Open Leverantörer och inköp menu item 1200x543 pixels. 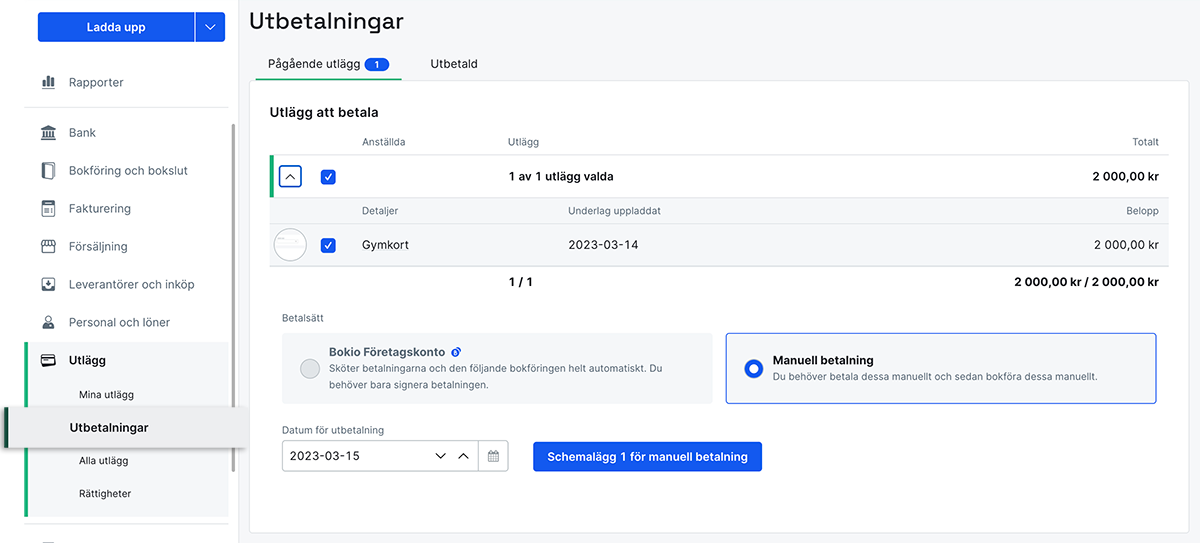pyautogui.click(x=131, y=284)
